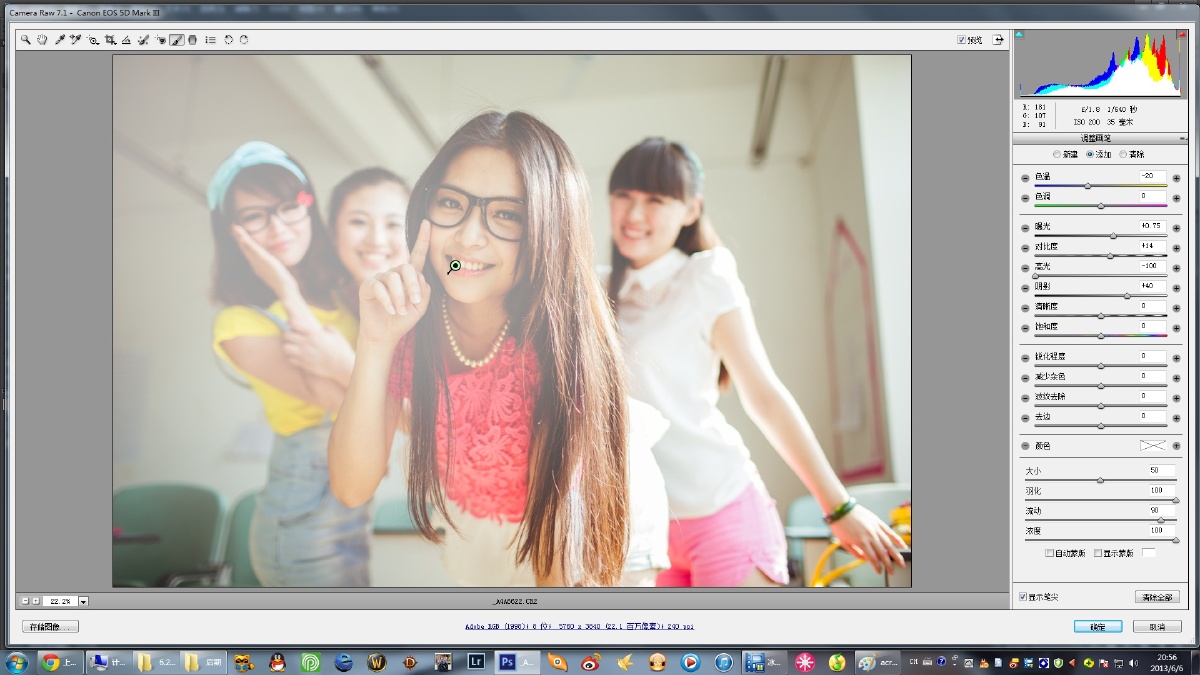Select the Crop tool
This screenshot has height=675, width=1200.
click(x=110, y=40)
